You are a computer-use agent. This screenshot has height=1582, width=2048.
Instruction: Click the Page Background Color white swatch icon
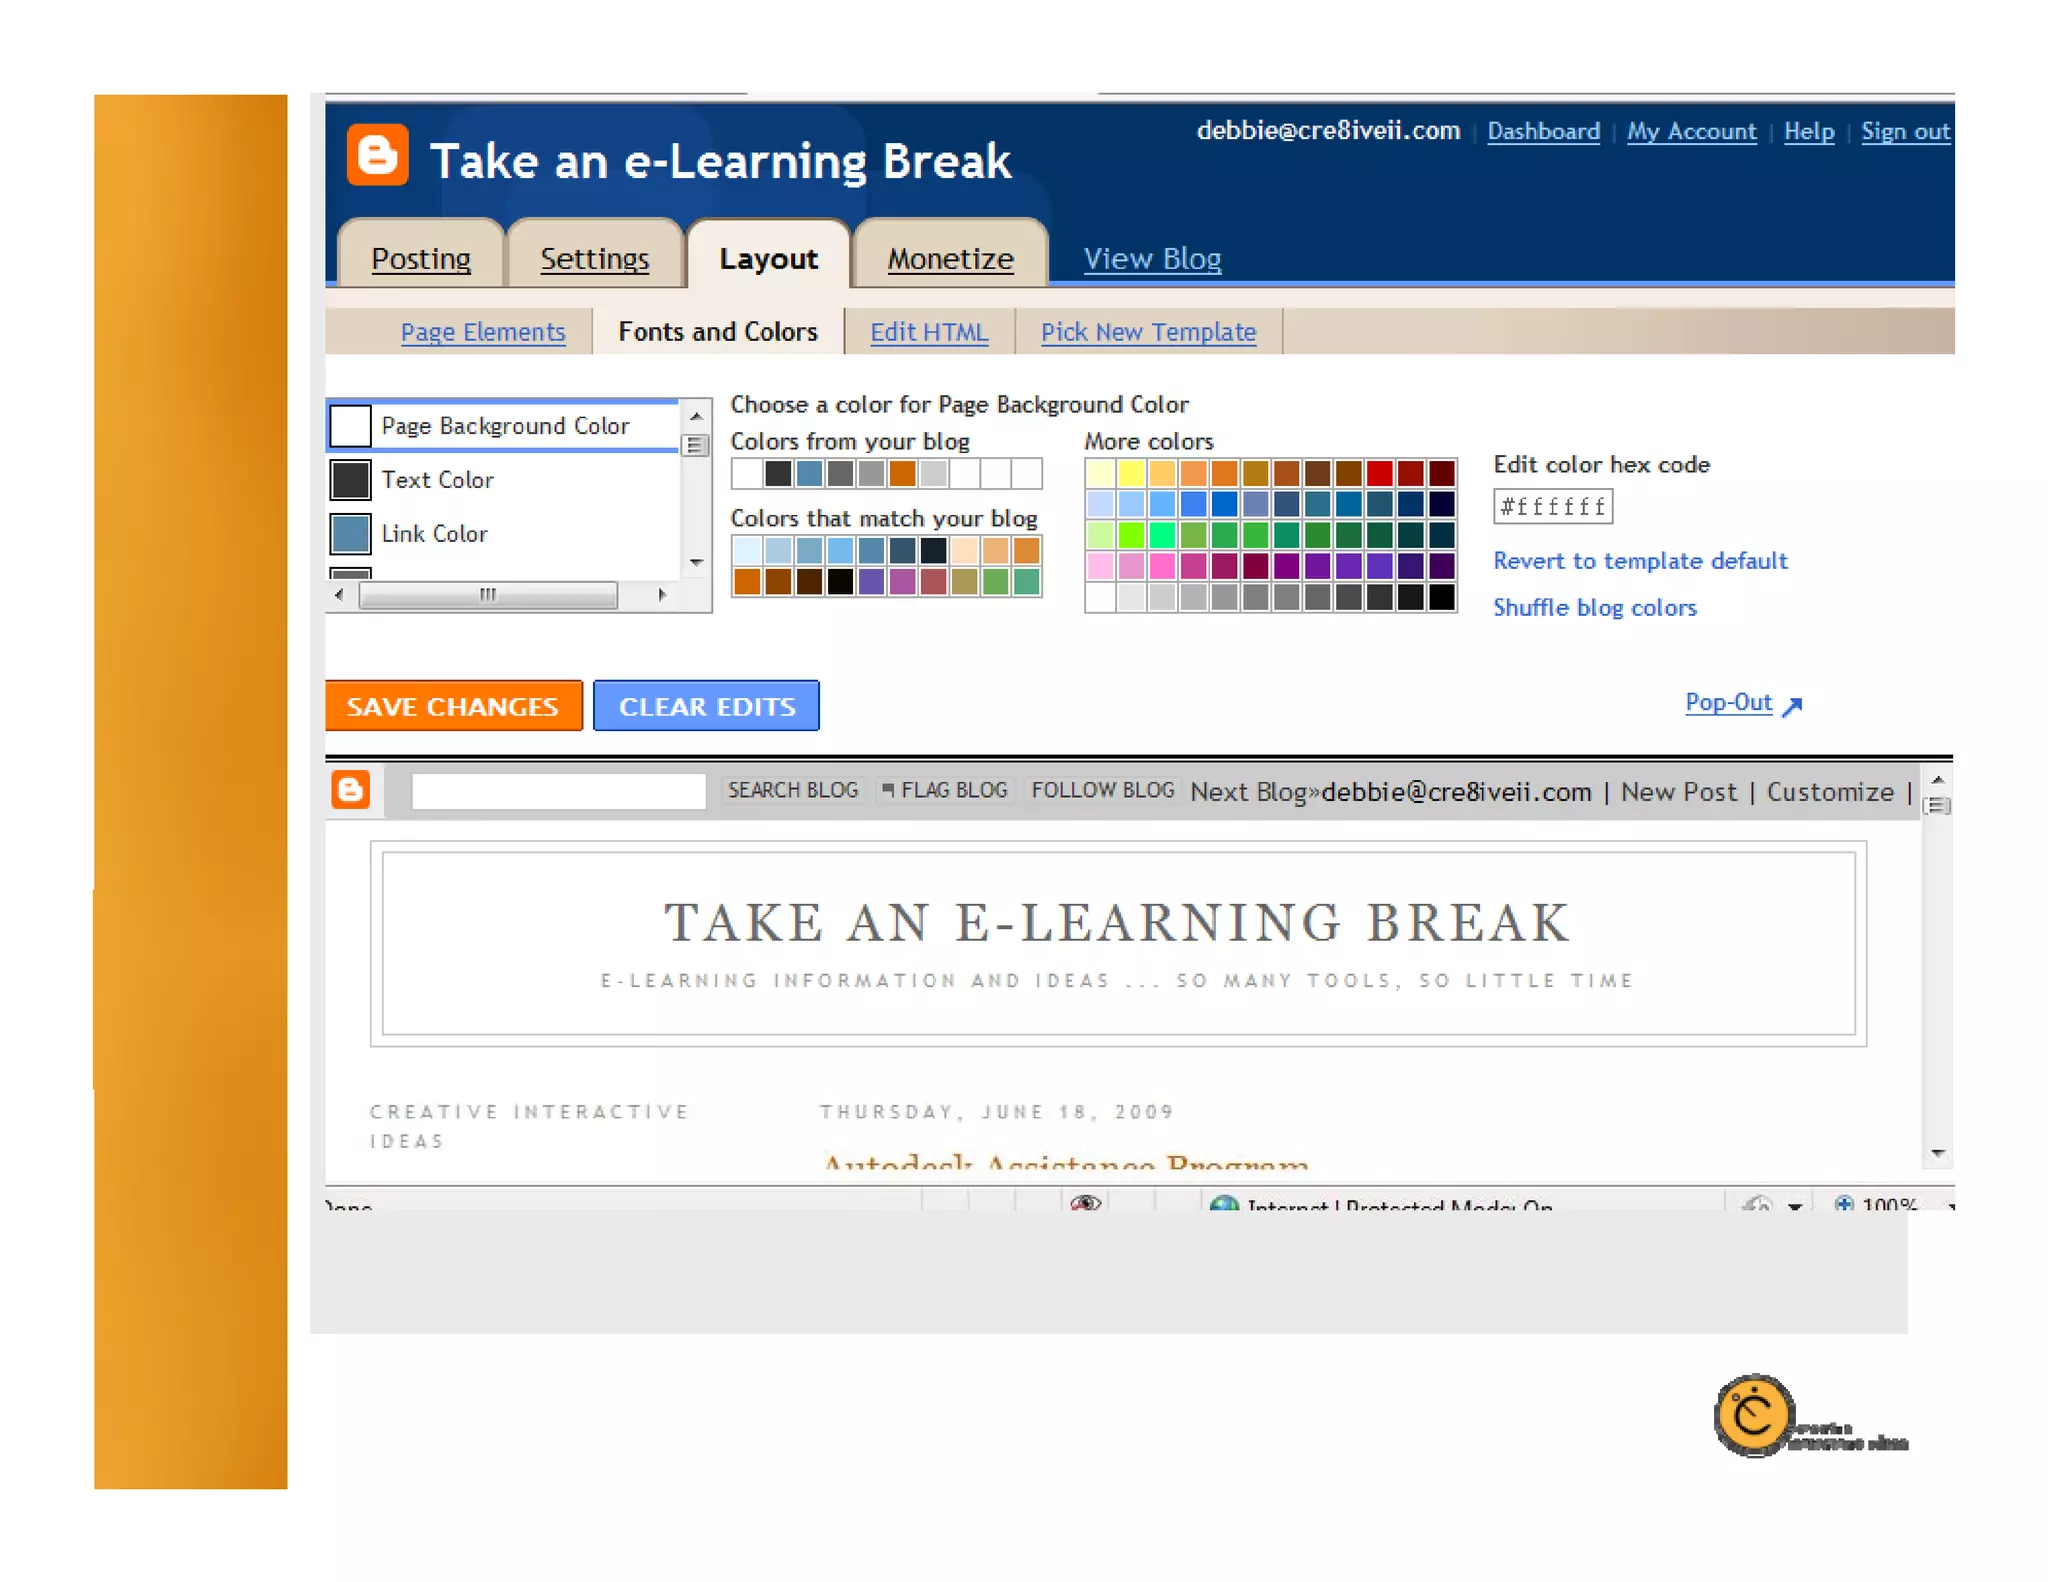[x=350, y=426]
